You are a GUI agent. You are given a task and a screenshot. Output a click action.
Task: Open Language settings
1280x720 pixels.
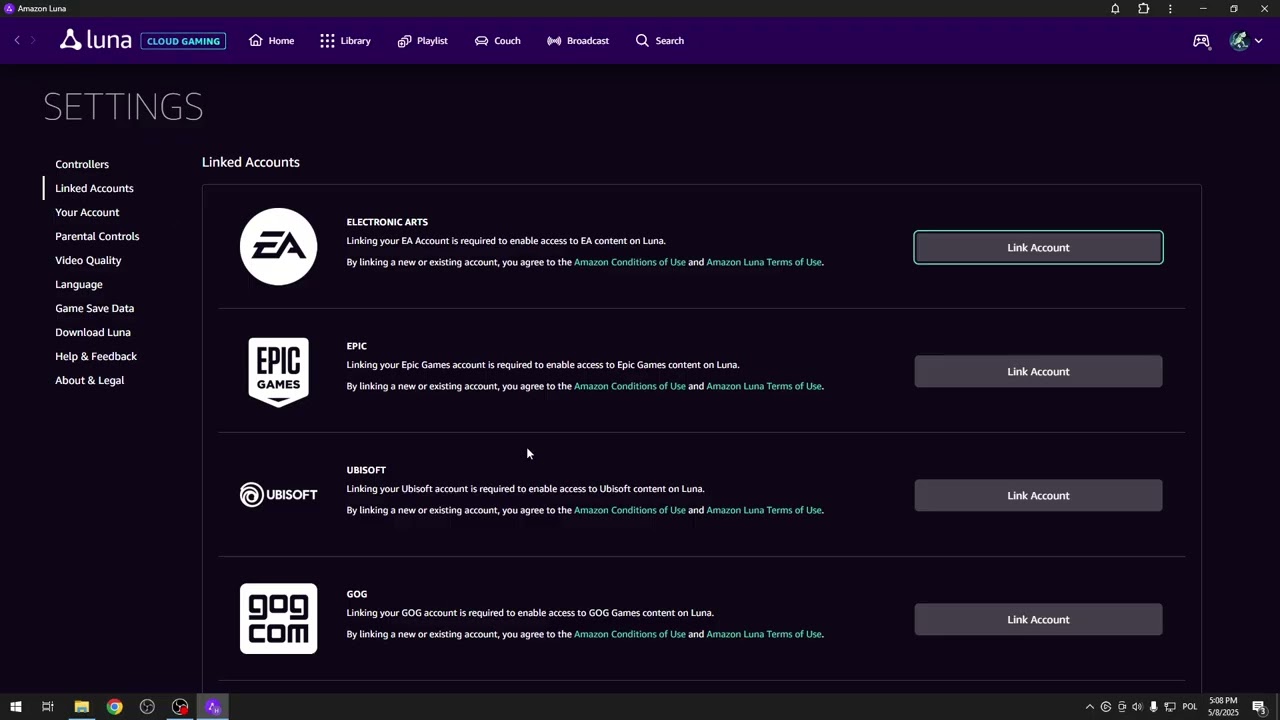coord(79,284)
